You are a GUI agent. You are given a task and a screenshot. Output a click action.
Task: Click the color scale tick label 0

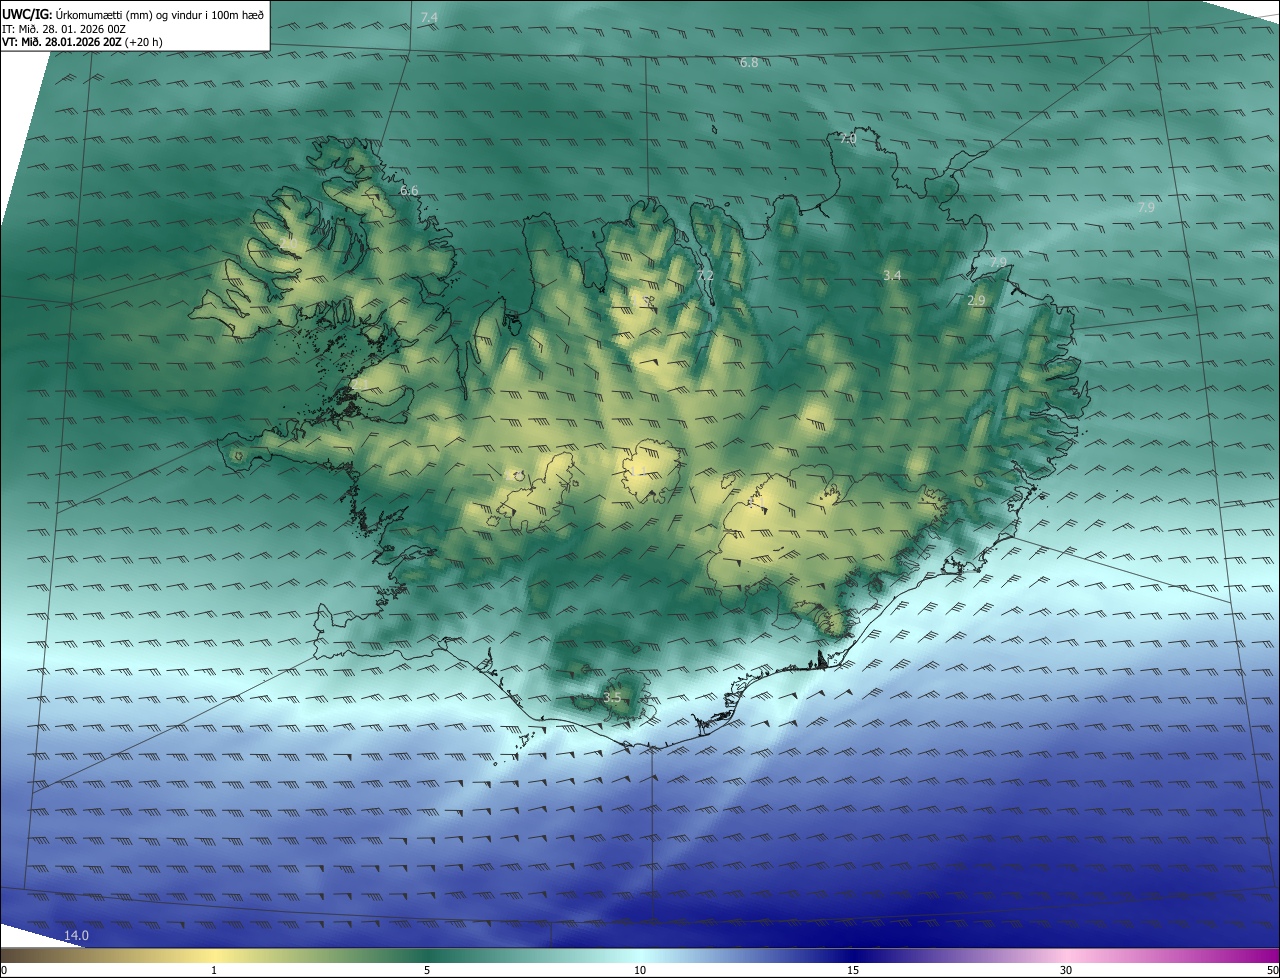pos(3,971)
